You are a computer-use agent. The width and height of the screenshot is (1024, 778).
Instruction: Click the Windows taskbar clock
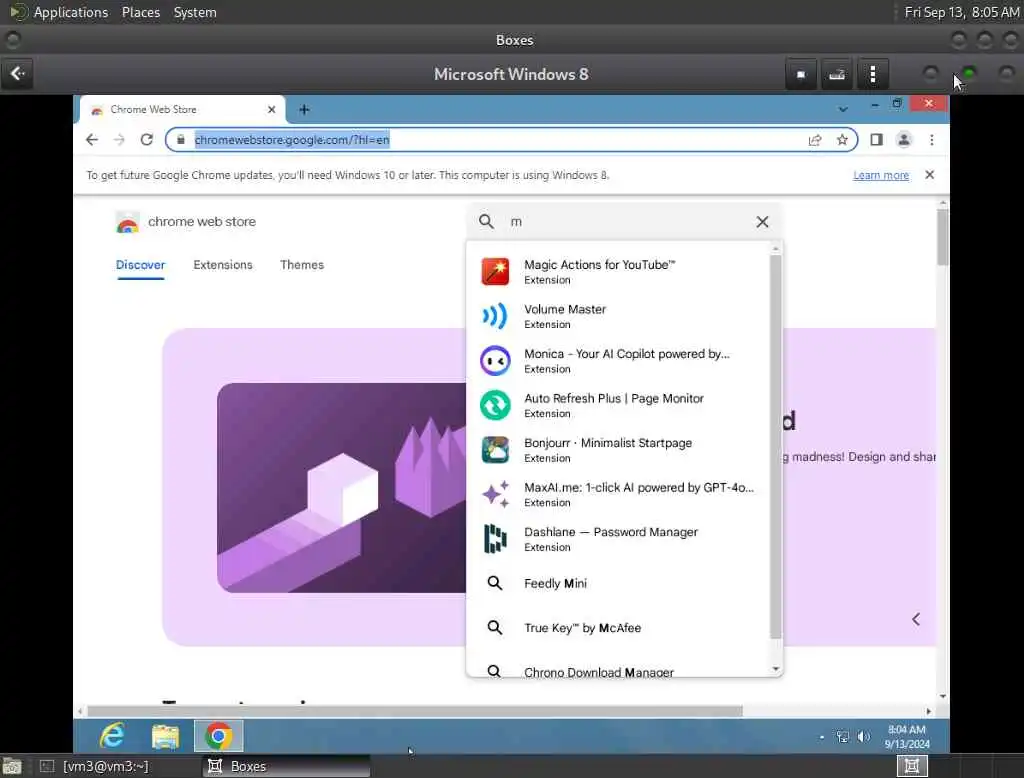point(907,737)
